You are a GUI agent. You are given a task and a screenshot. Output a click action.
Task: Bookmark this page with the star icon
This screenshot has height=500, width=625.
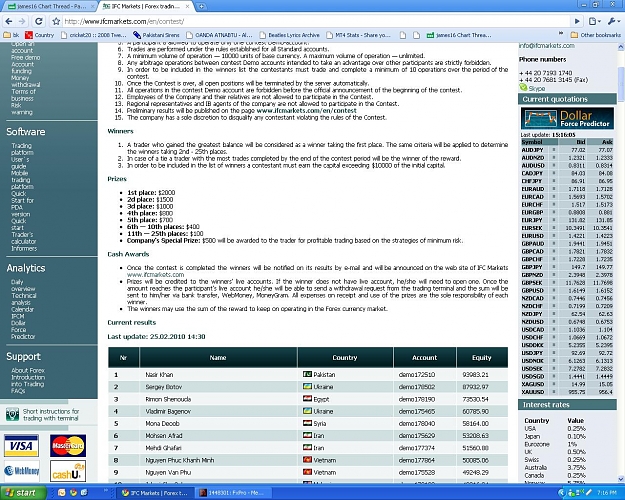pyautogui.click(x=56, y=21)
